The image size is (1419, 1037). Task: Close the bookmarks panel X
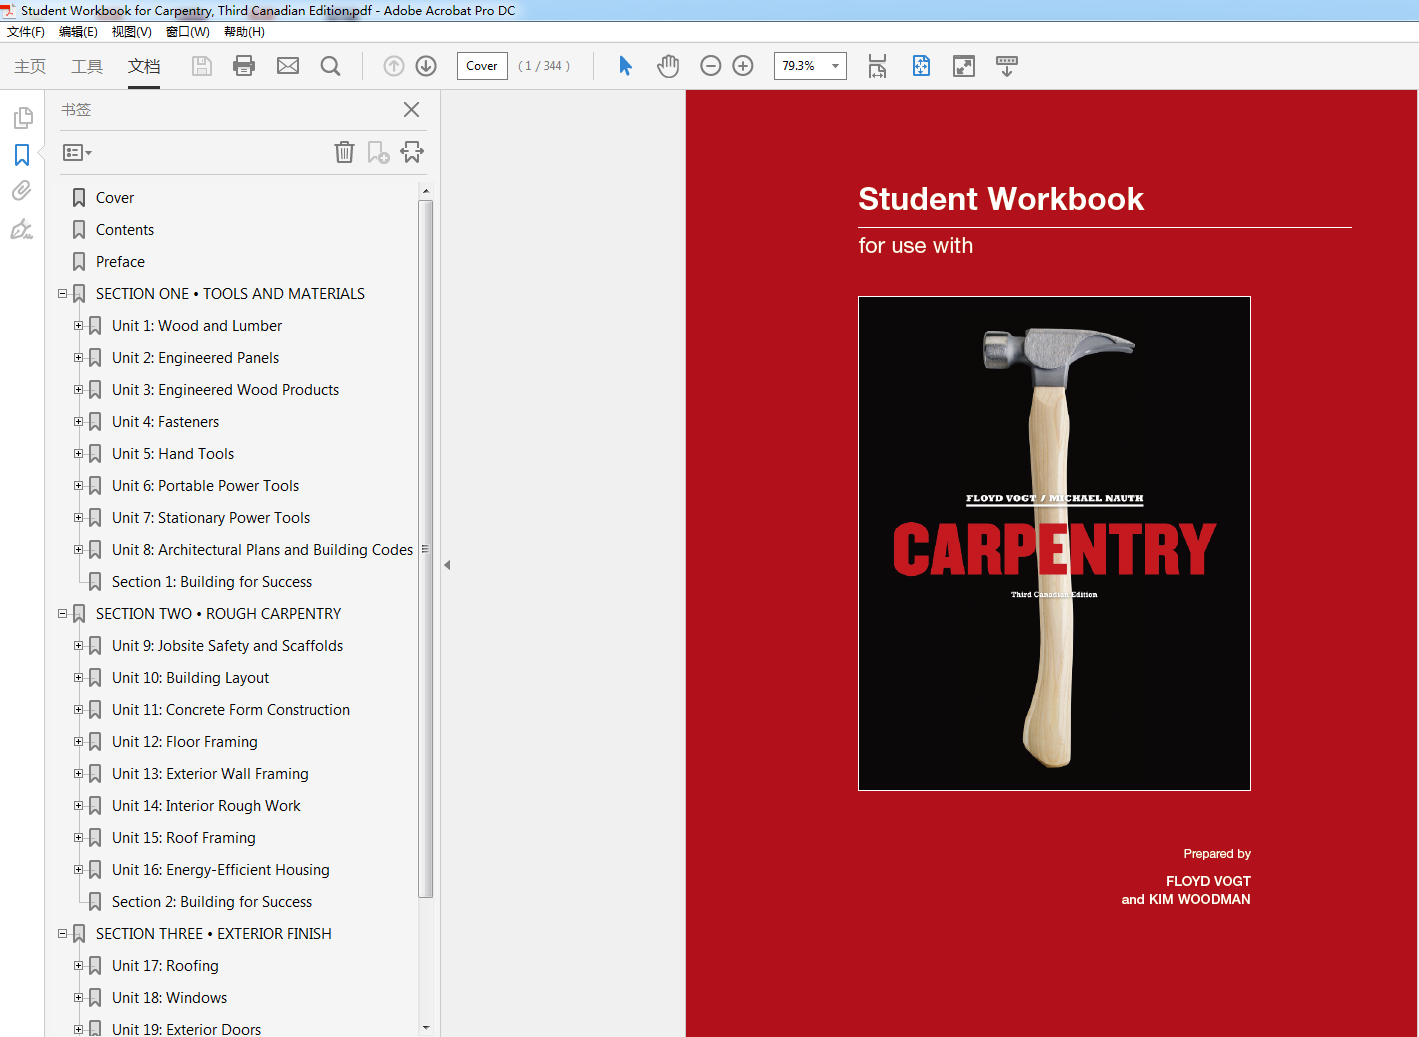(x=411, y=110)
